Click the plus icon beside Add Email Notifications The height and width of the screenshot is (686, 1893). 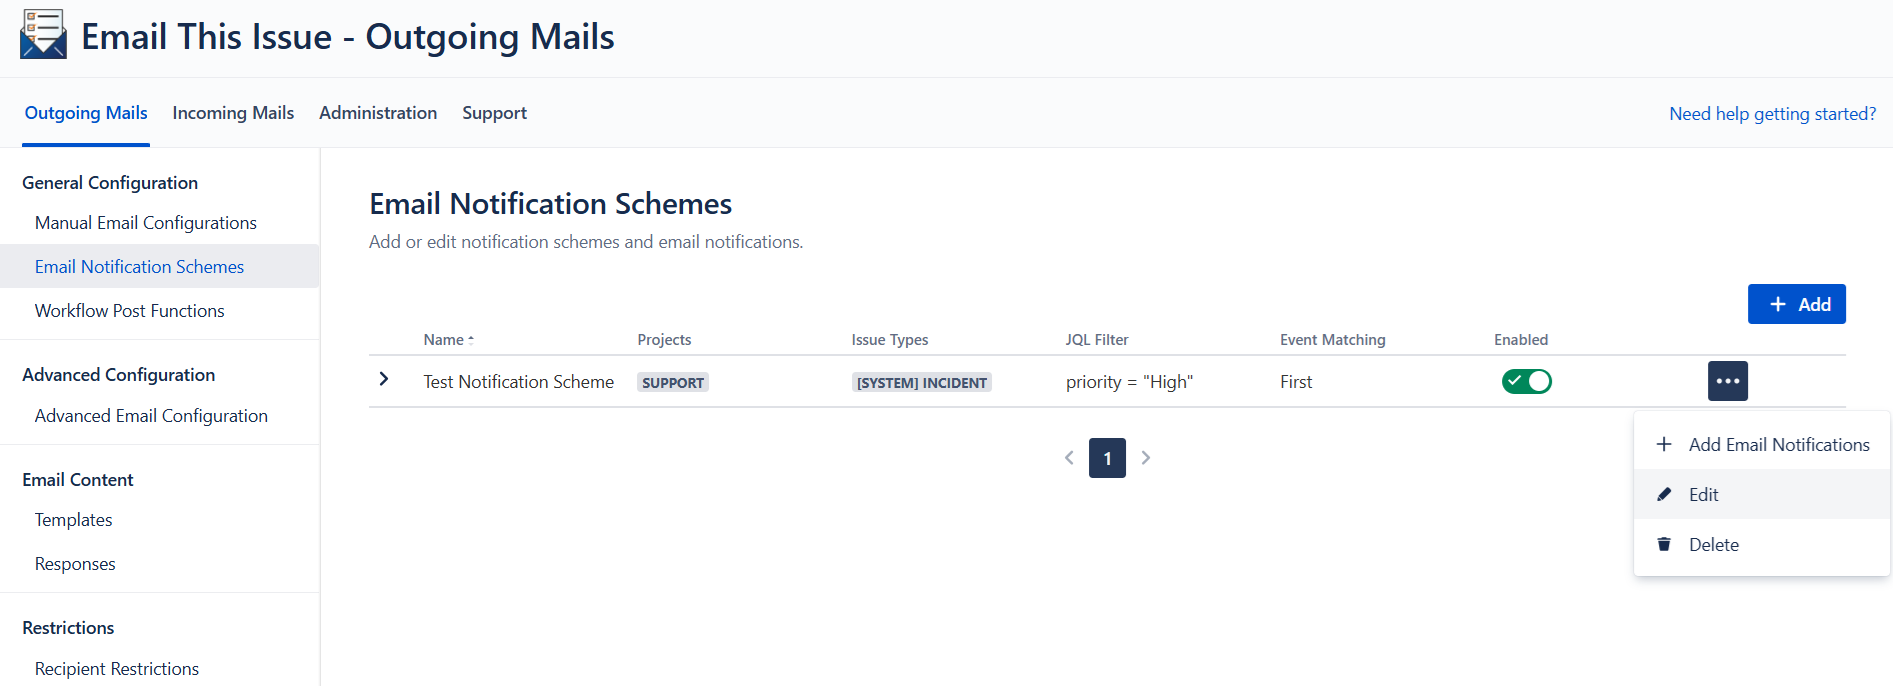tap(1664, 444)
